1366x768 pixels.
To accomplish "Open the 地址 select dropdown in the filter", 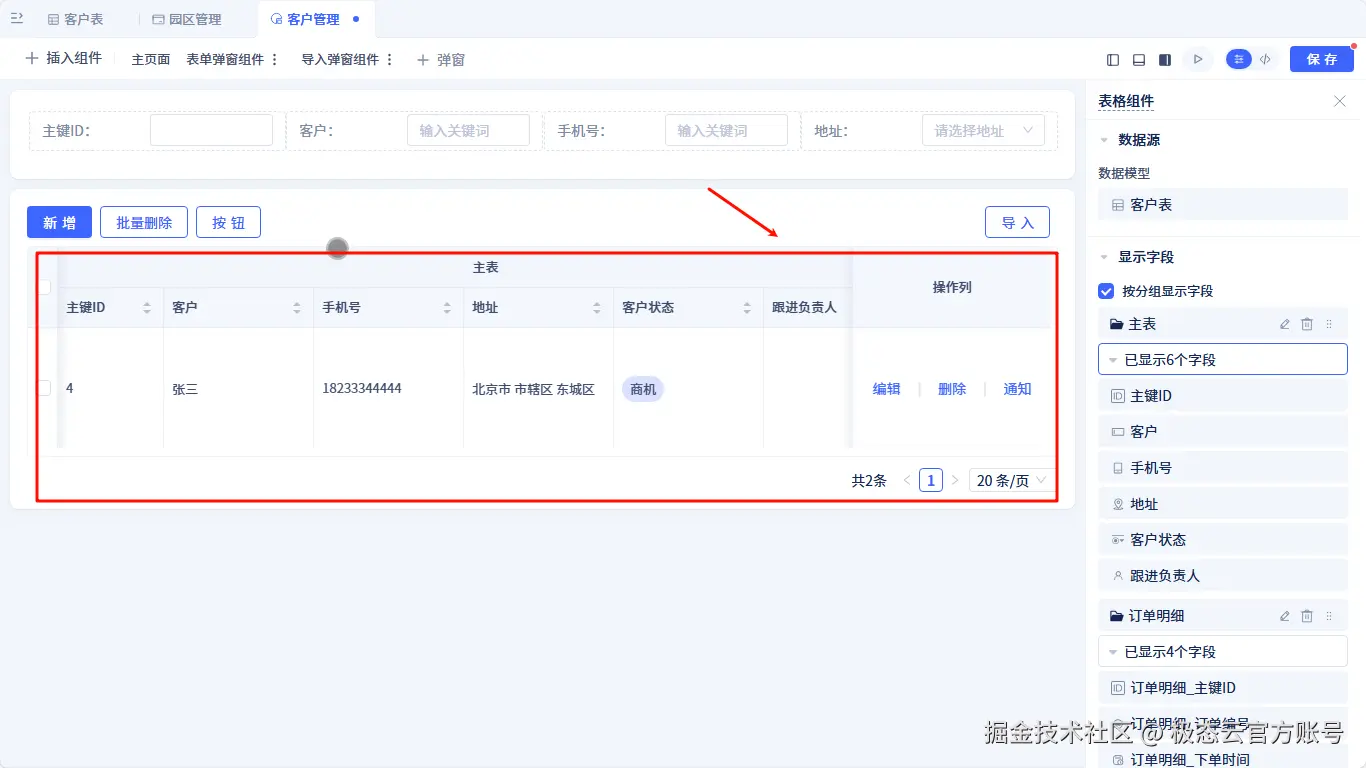I will coord(983,130).
